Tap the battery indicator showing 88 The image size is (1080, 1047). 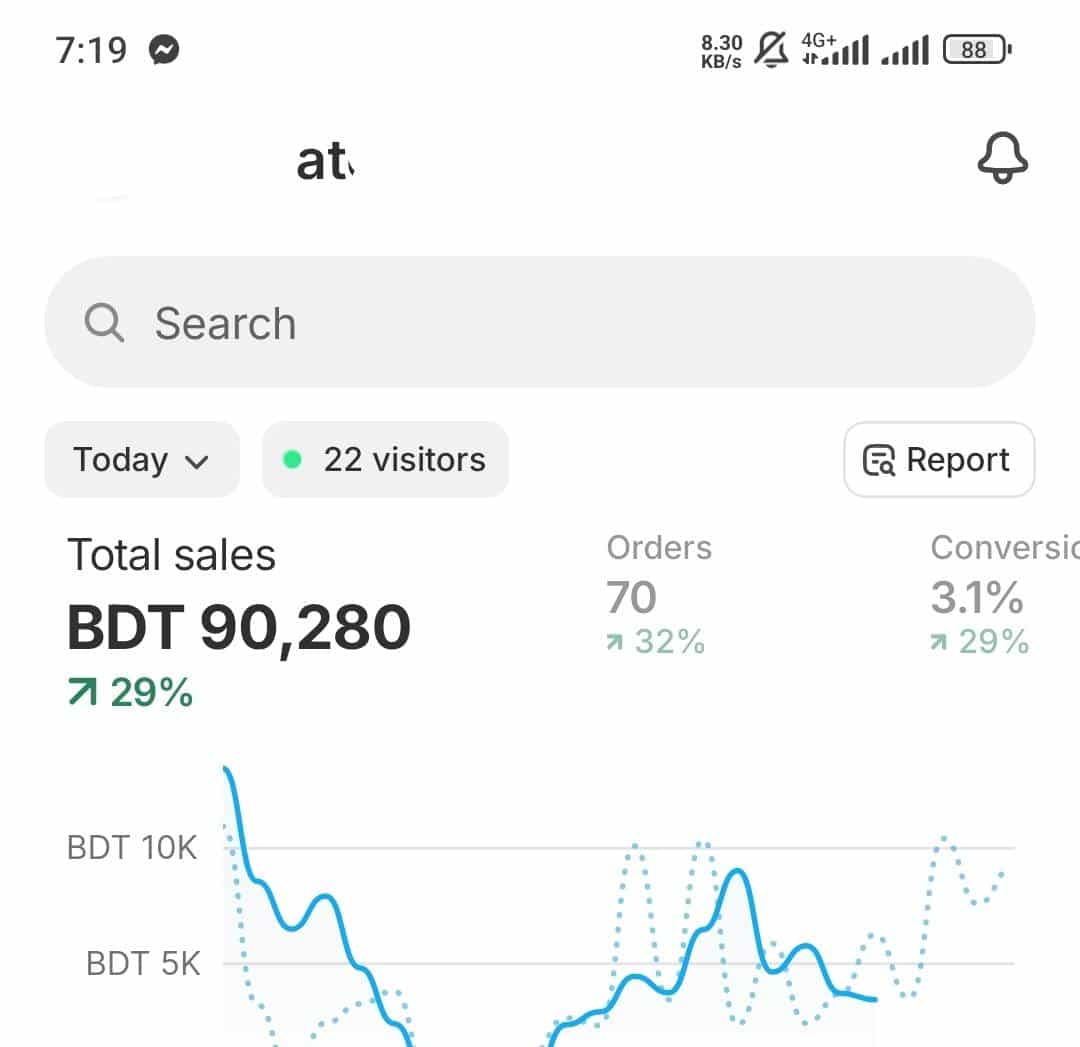click(977, 50)
